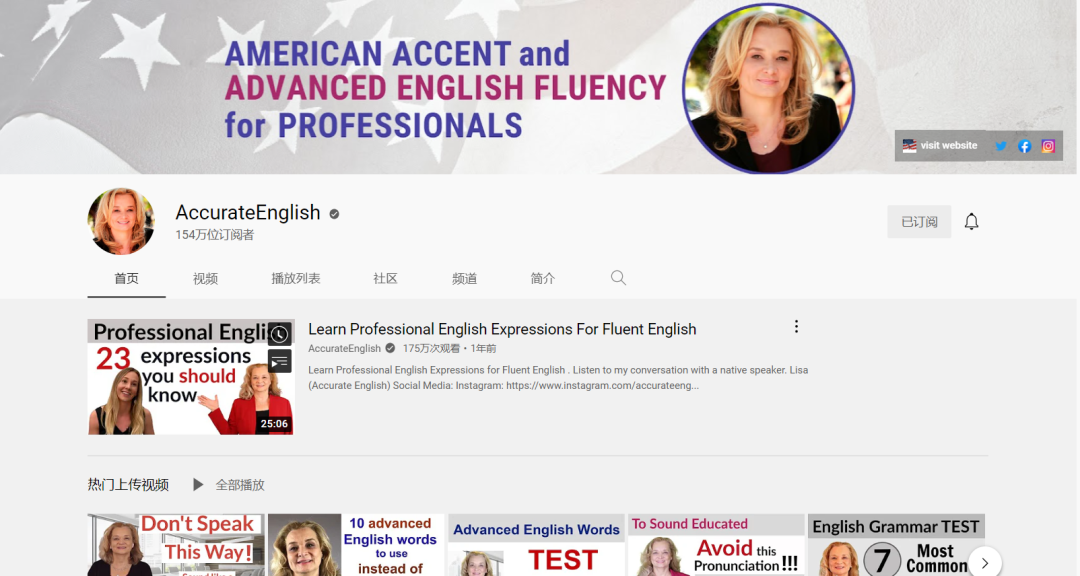Play the Professional English 23 expressions thumbnail
Image resolution: width=1080 pixels, height=576 pixels.
point(191,377)
